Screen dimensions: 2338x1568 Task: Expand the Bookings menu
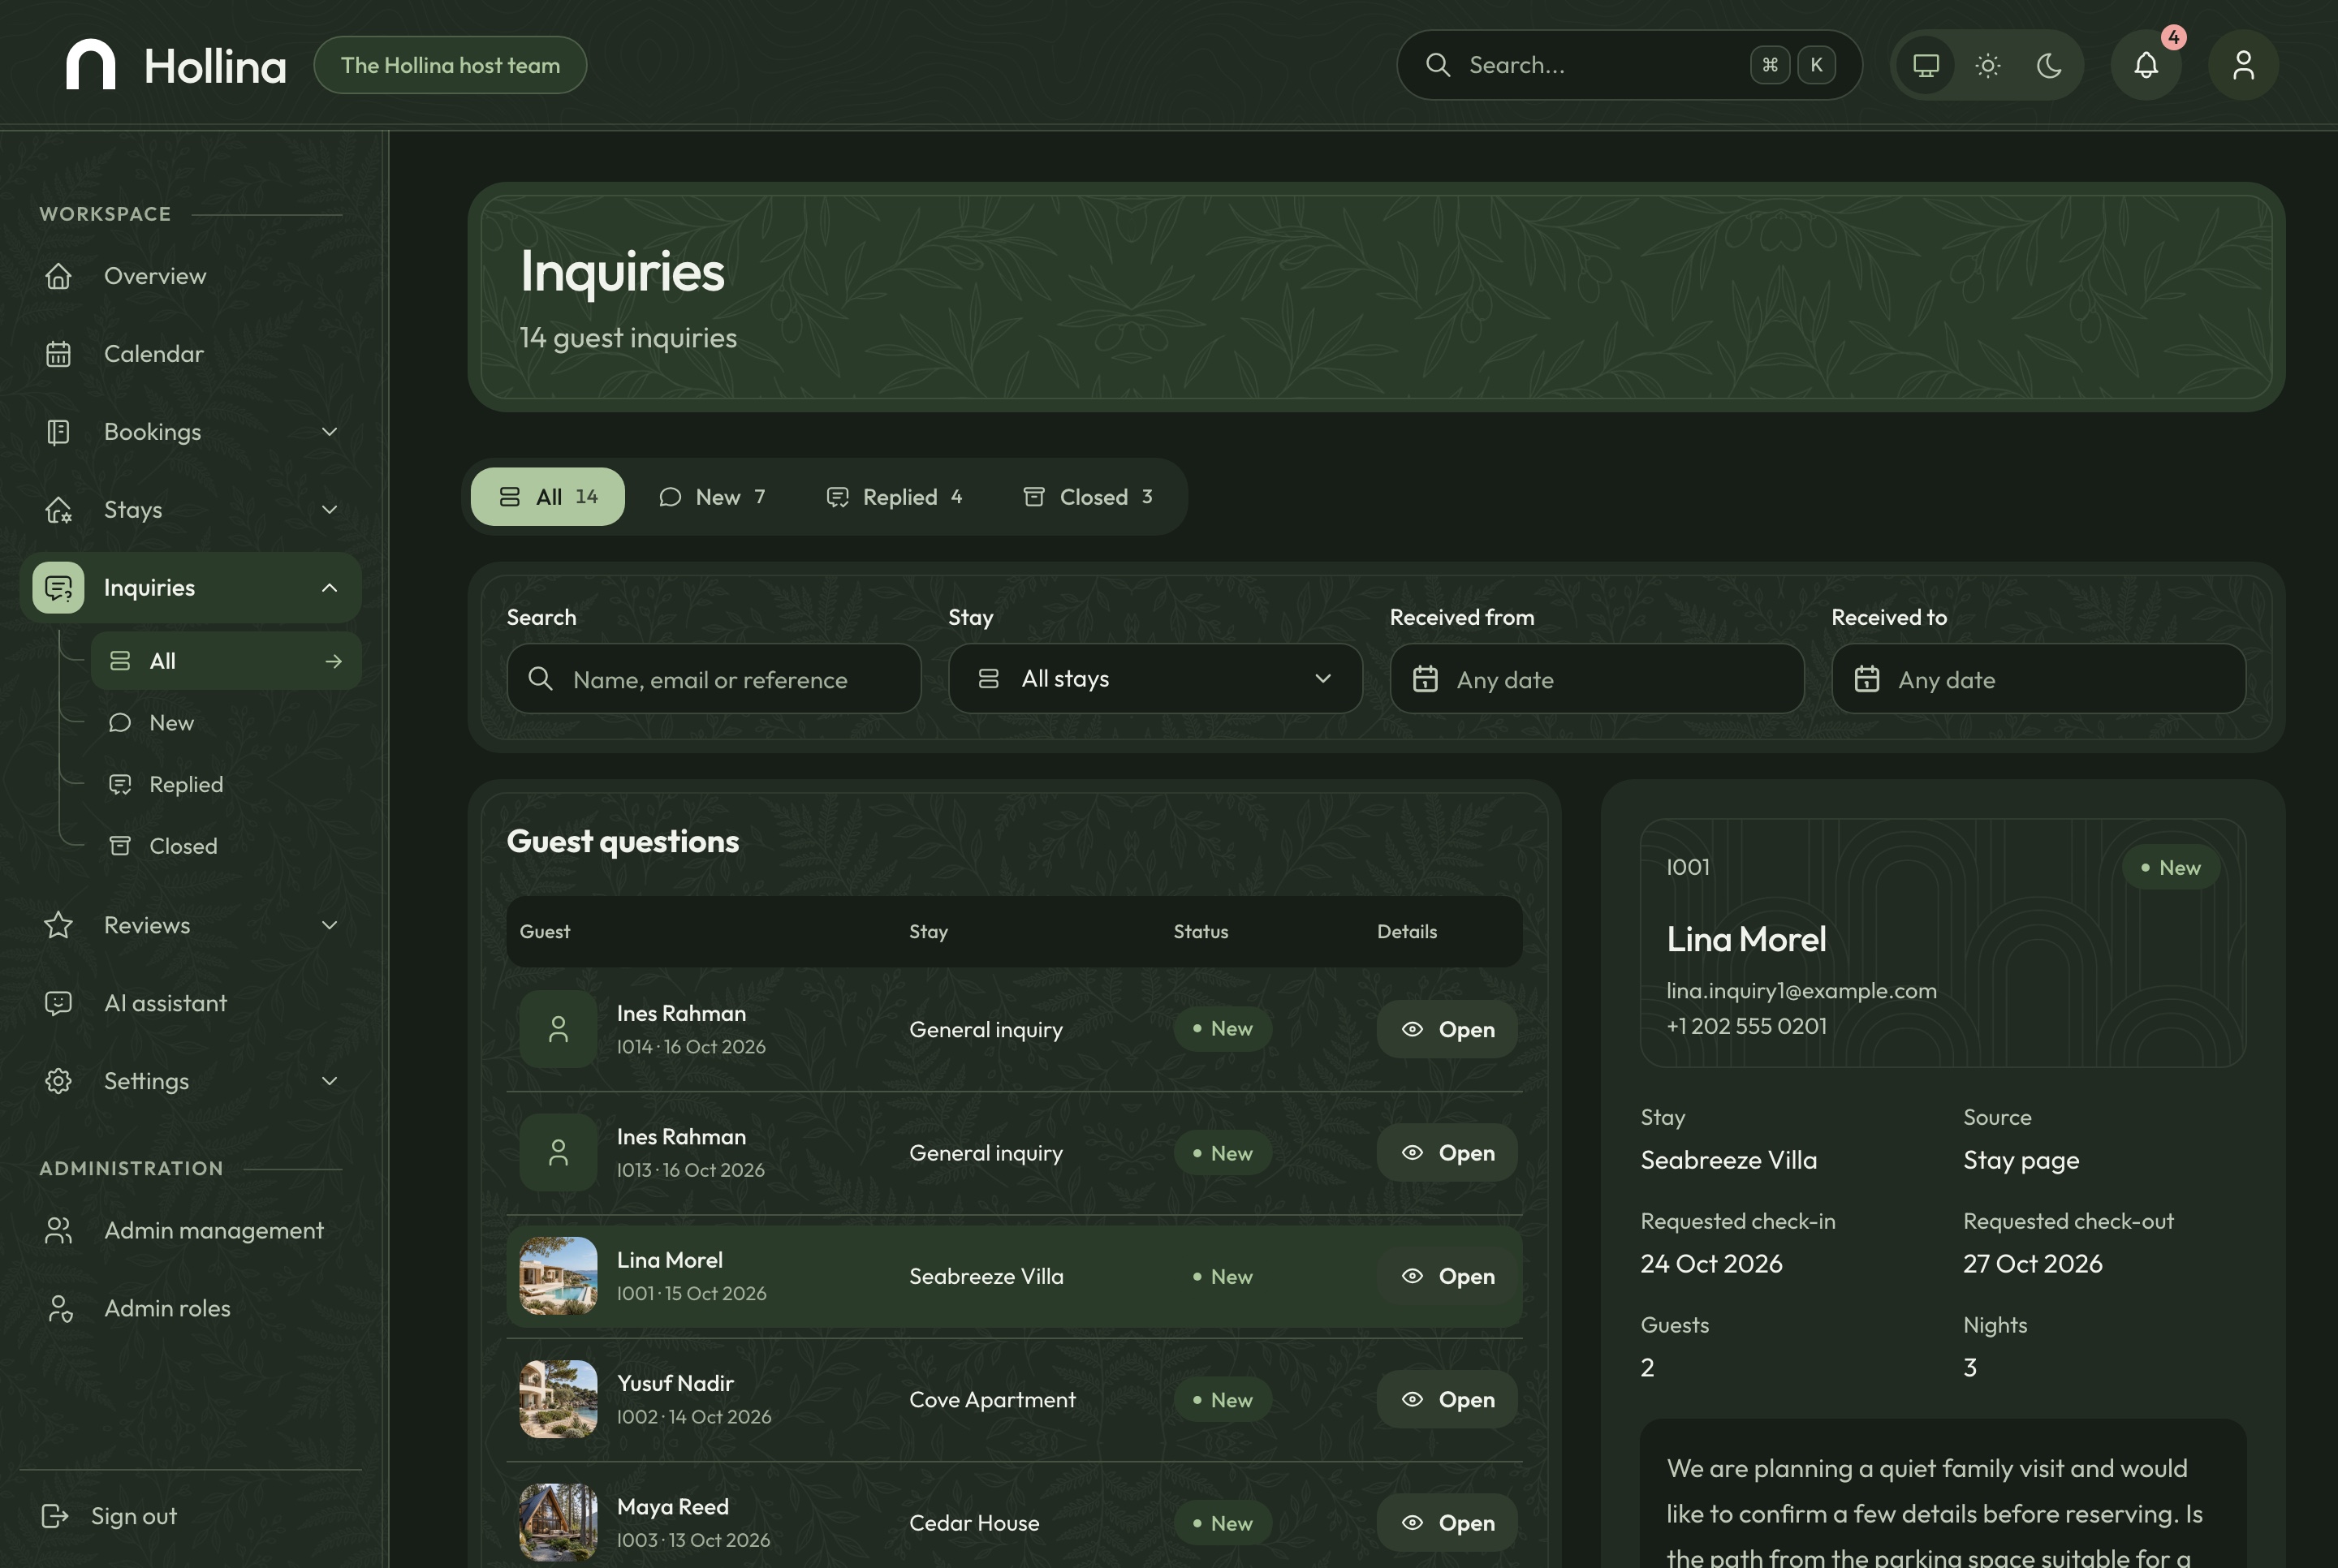190,432
